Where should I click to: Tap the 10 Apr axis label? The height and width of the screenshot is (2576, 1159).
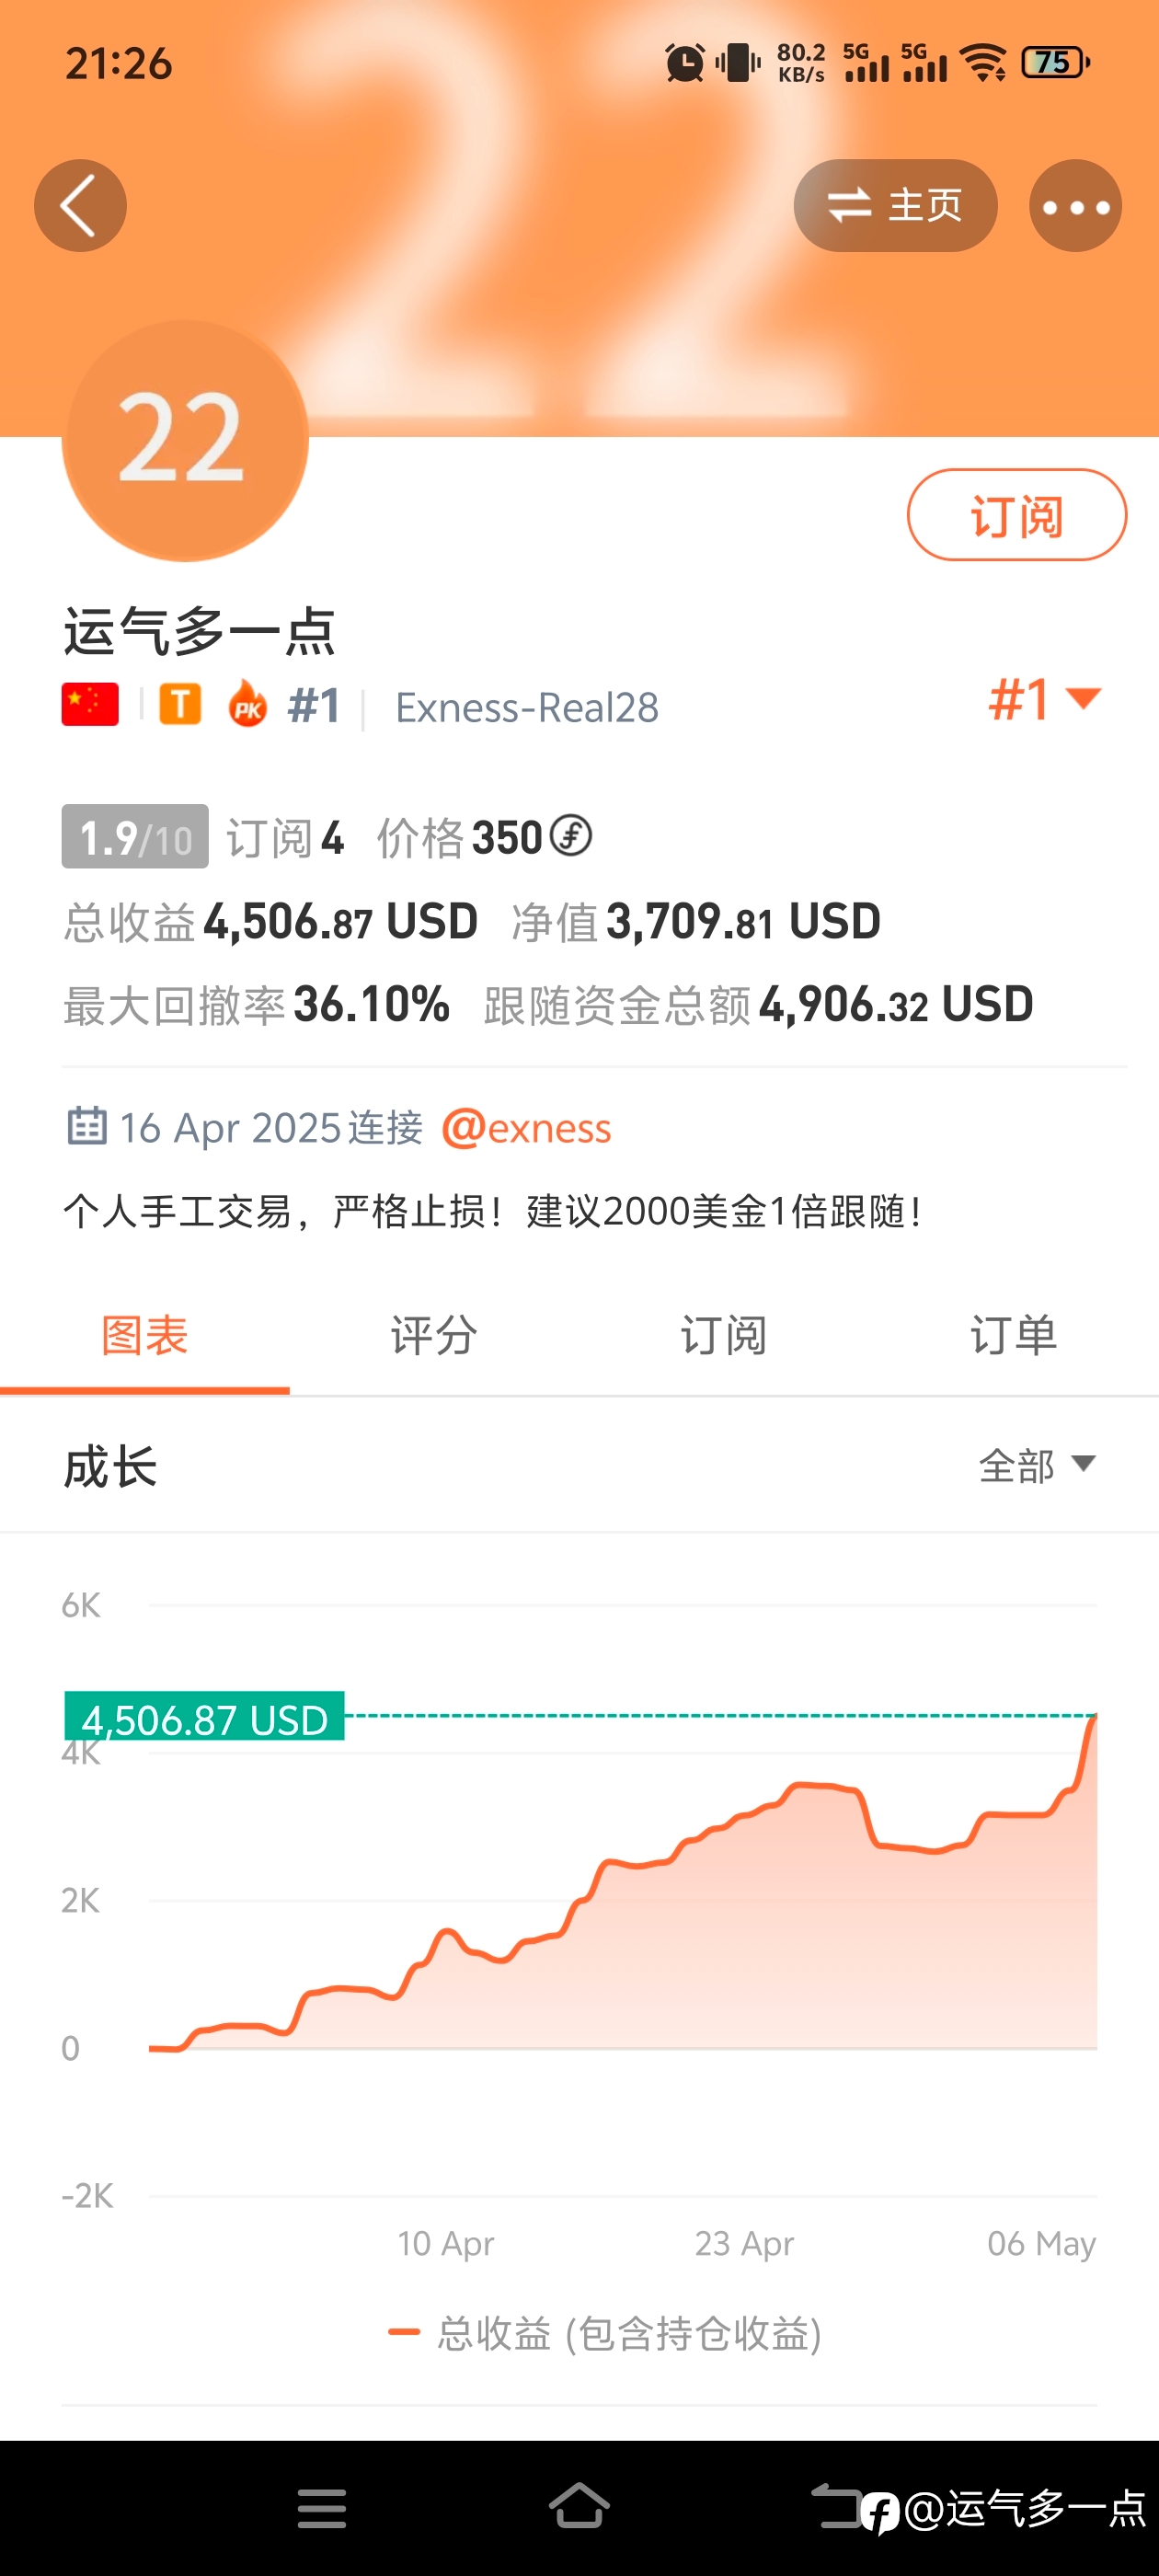click(445, 2243)
